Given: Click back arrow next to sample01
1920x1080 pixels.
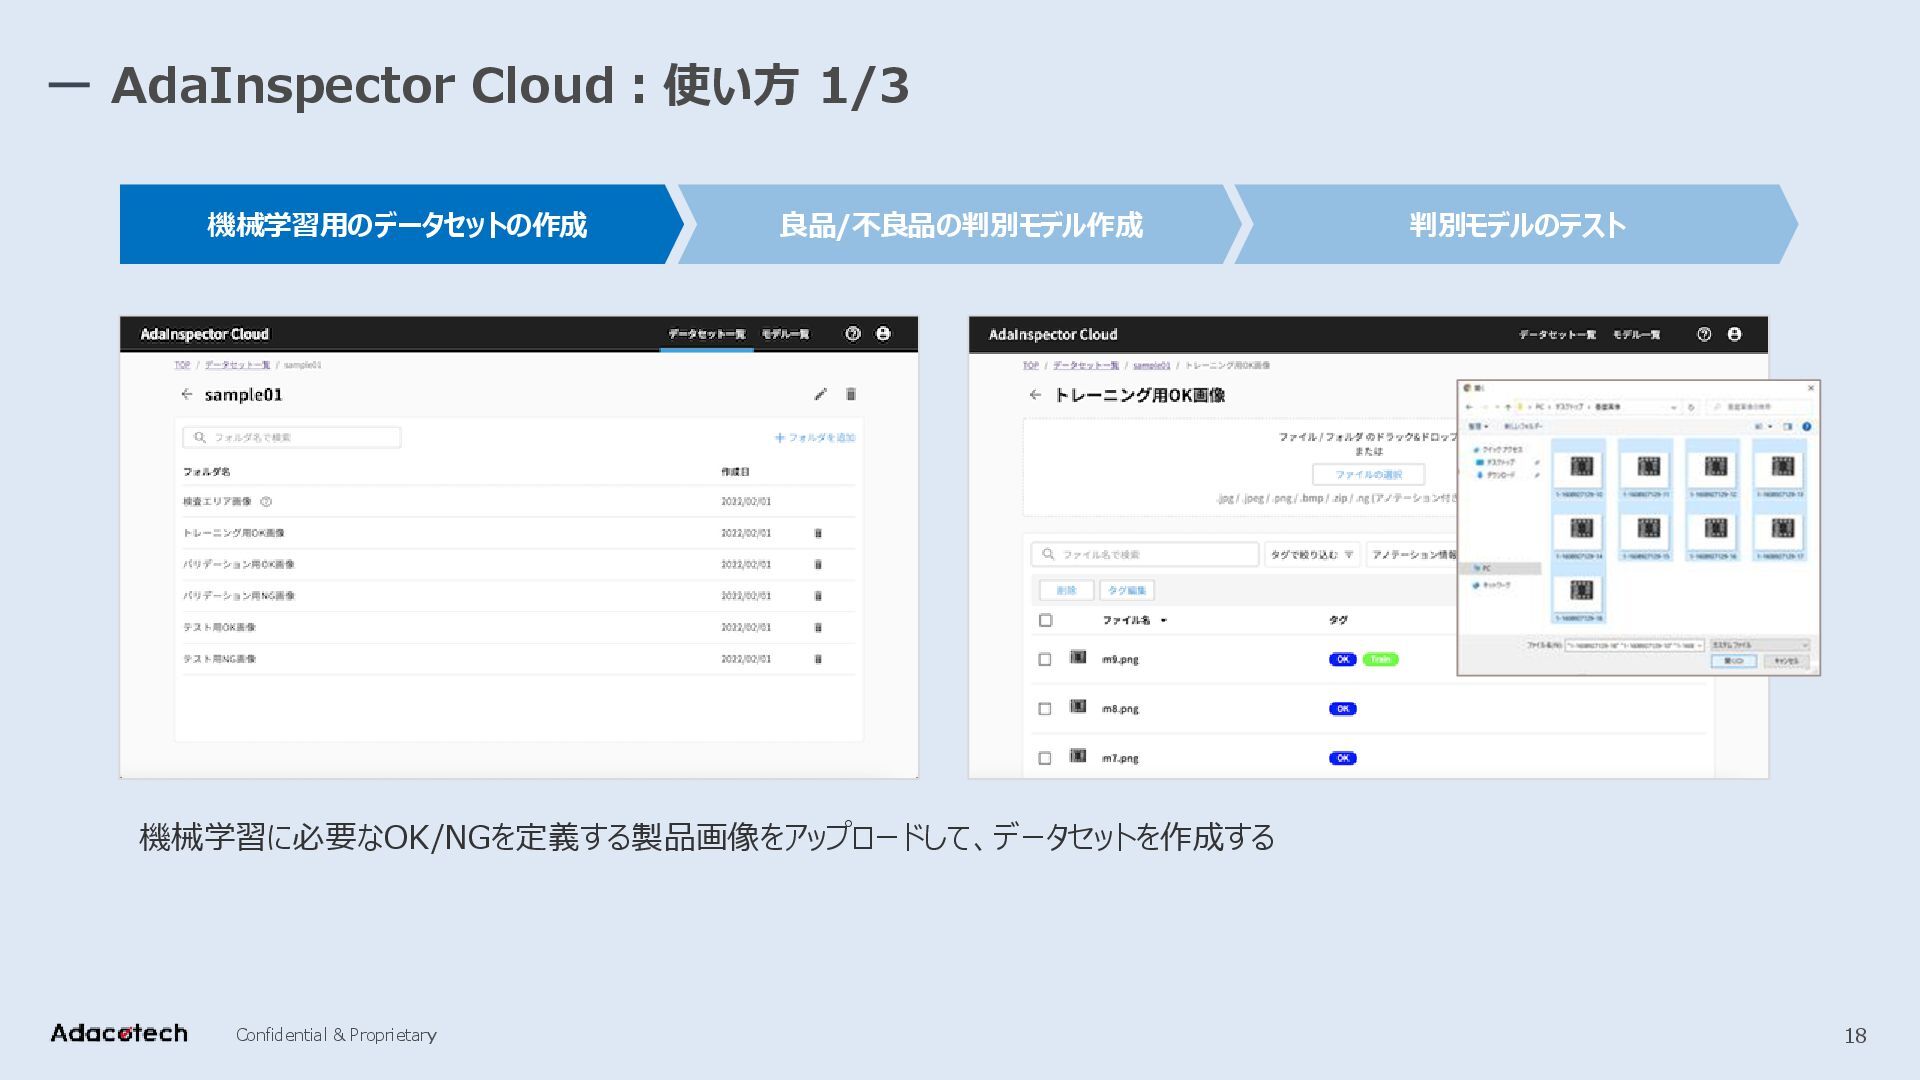Looking at the screenshot, I should (187, 394).
